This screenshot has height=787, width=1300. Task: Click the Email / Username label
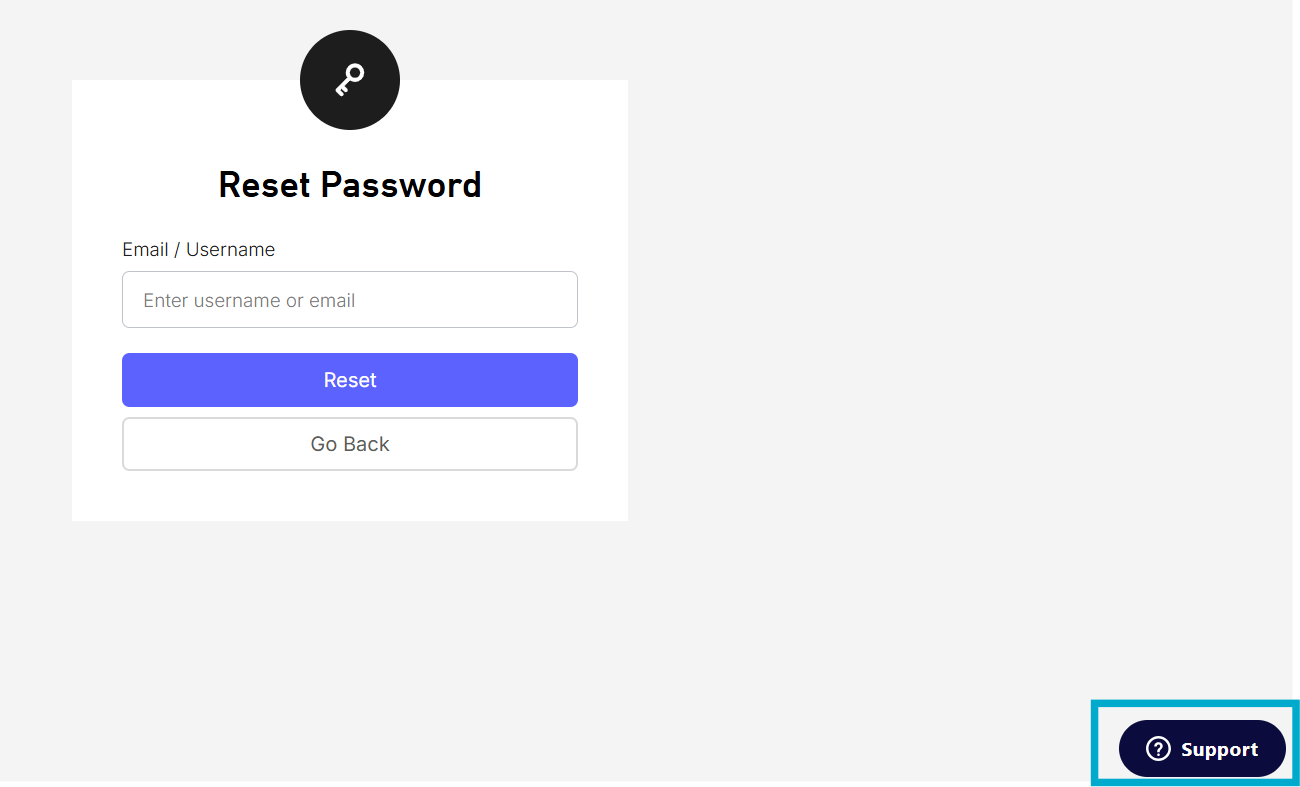coord(199,250)
